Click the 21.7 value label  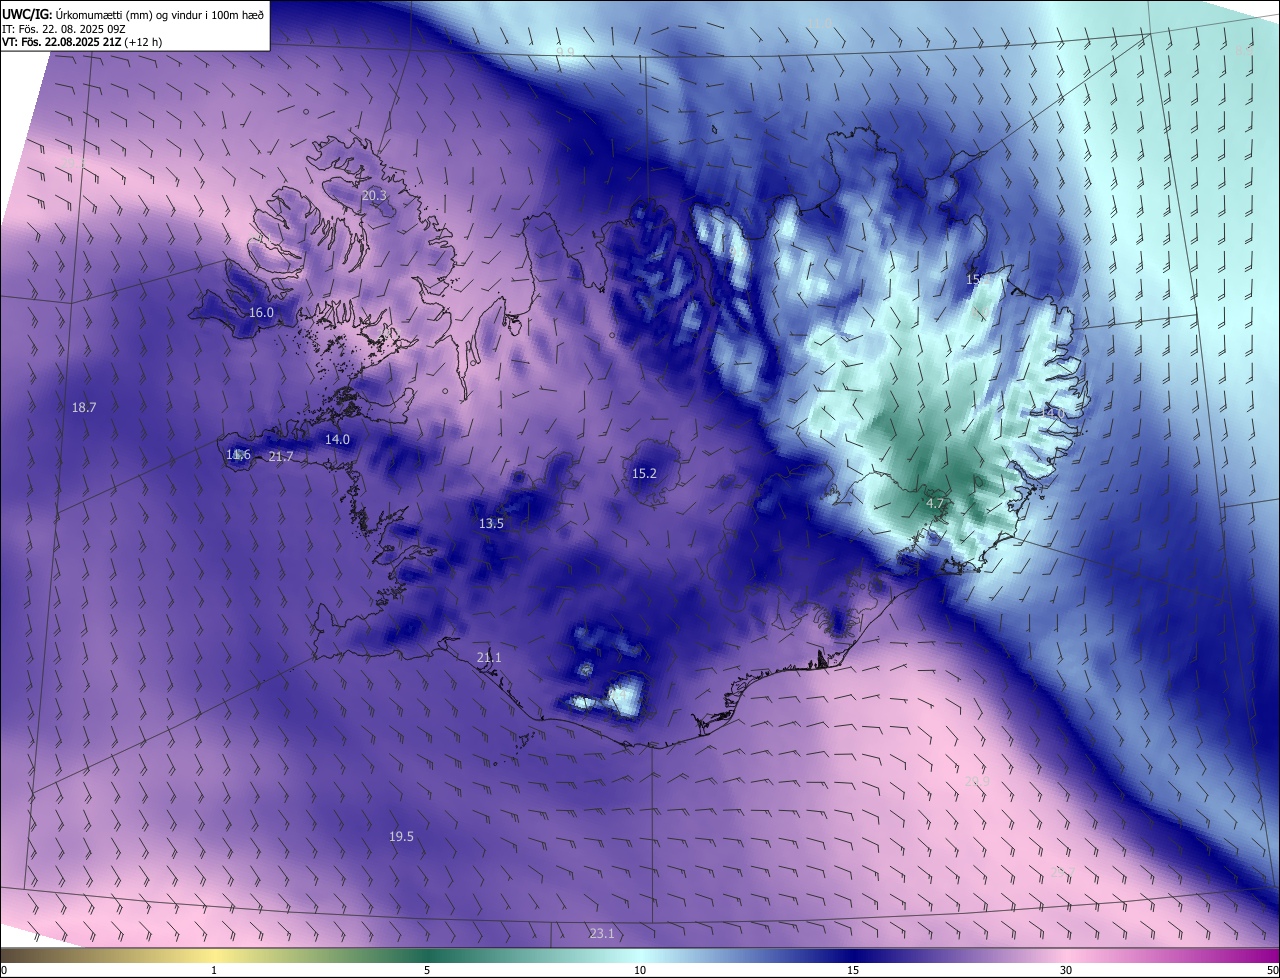click(x=281, y=457)
